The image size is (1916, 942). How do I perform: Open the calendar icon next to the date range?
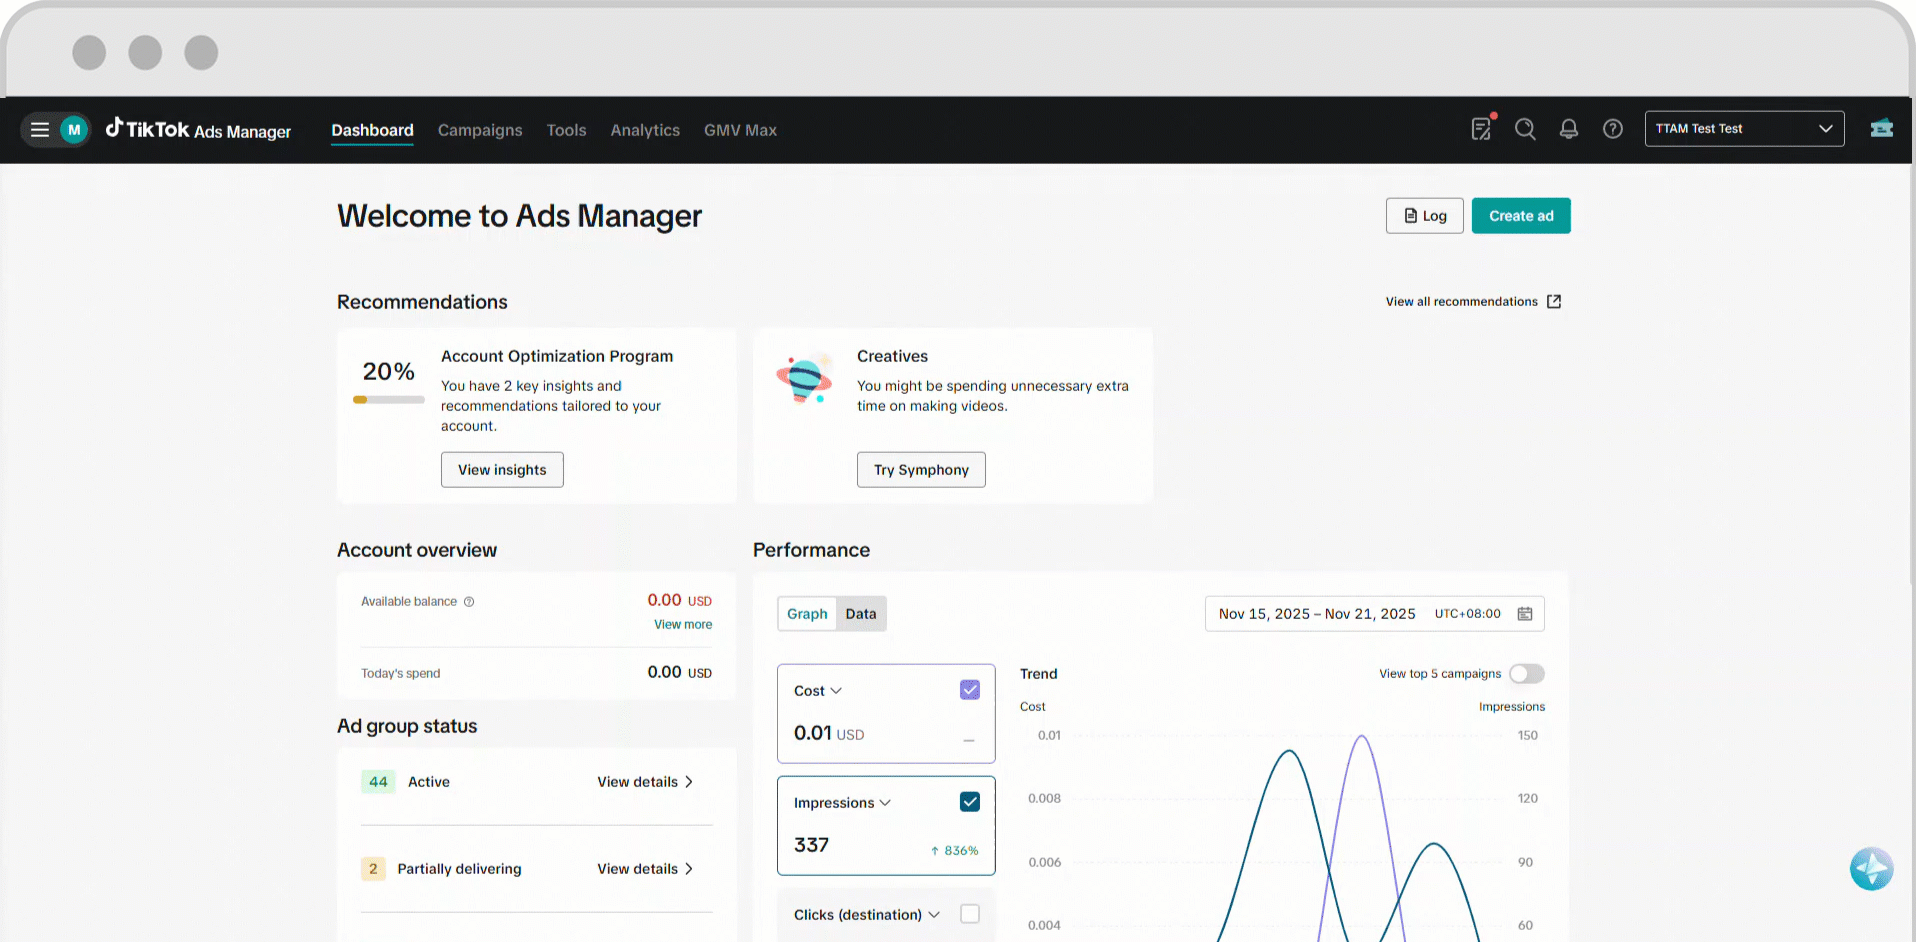coord(1525,613)
